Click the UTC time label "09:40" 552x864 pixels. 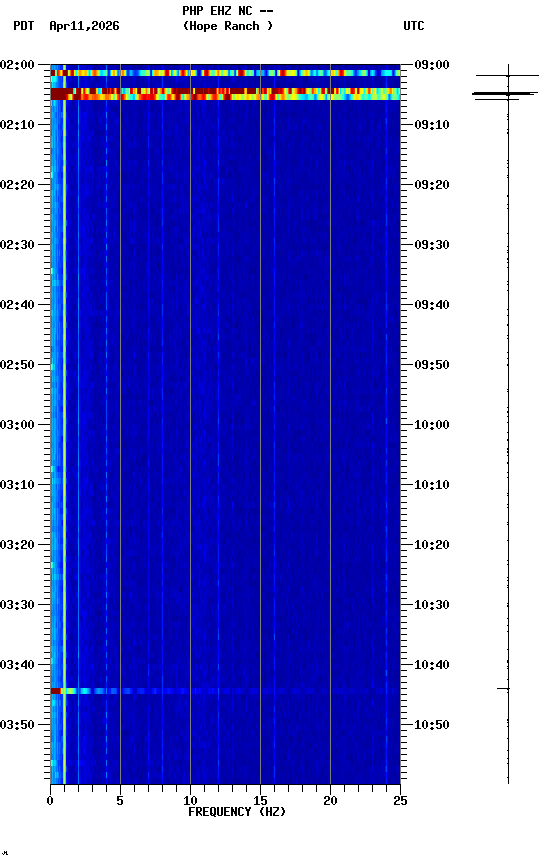coord(432,305)
